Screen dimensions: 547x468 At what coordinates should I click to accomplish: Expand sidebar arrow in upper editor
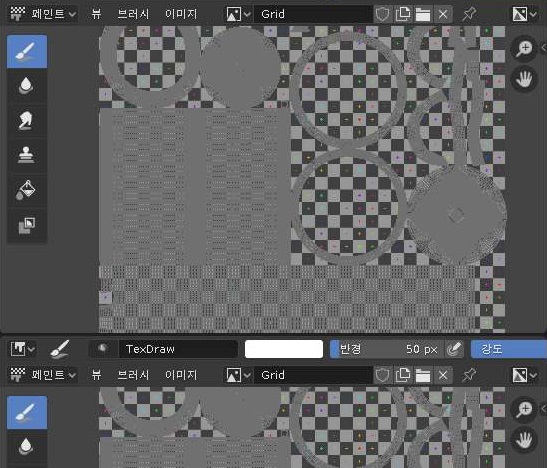(544, 47)
